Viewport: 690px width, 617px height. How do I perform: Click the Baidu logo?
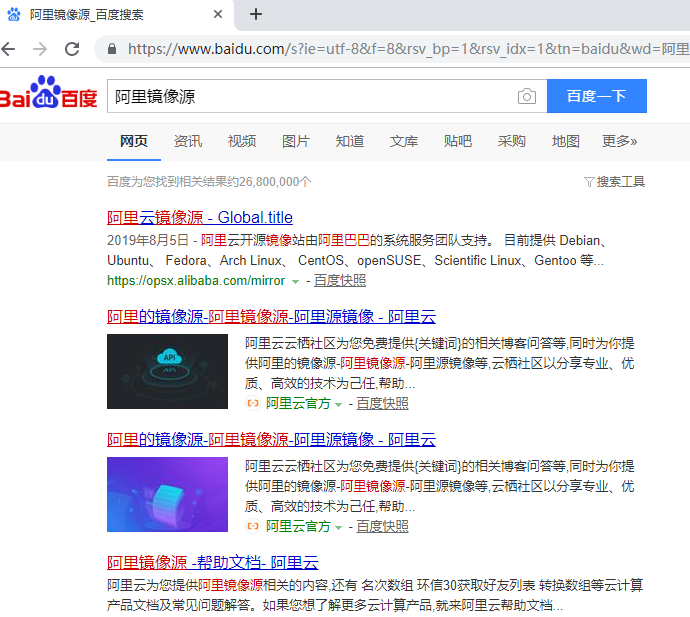click(x=48, y=93)
